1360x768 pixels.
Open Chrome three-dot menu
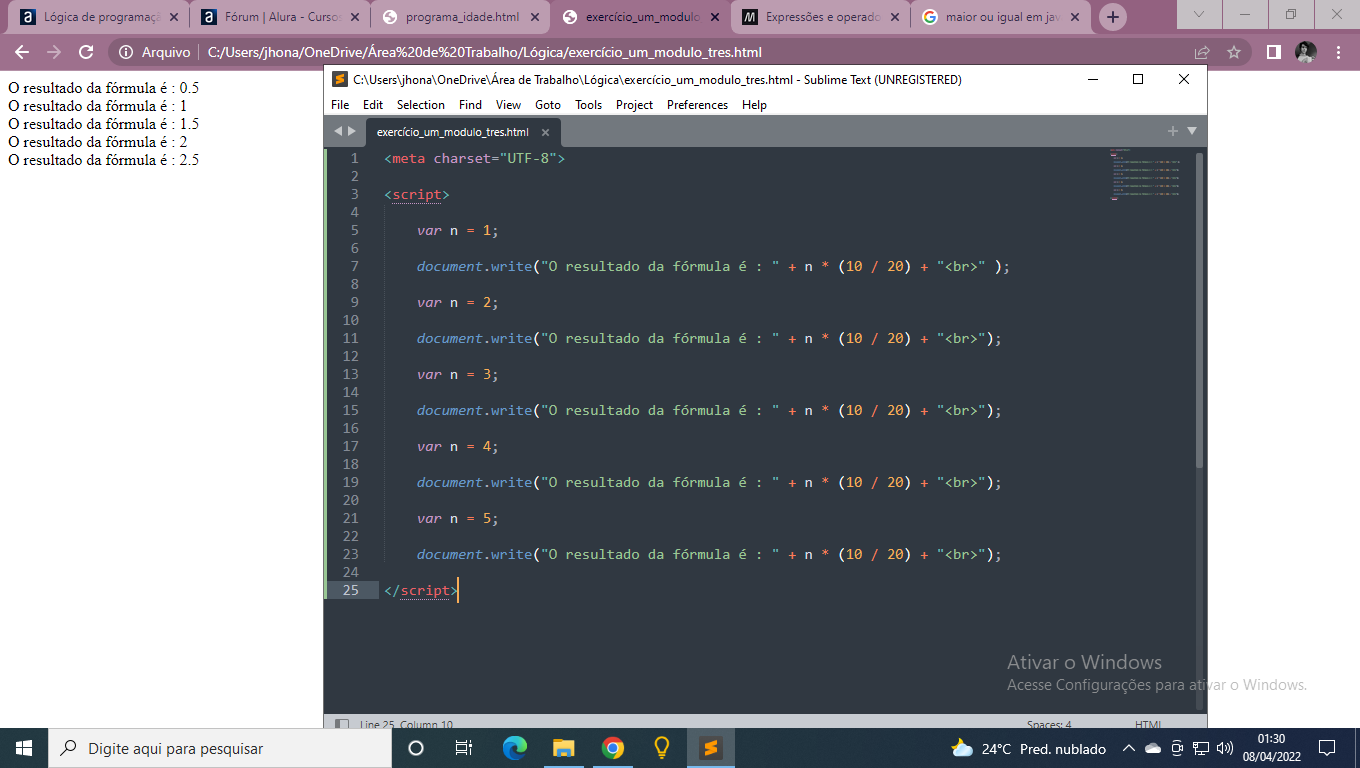tap(1339, 52)
